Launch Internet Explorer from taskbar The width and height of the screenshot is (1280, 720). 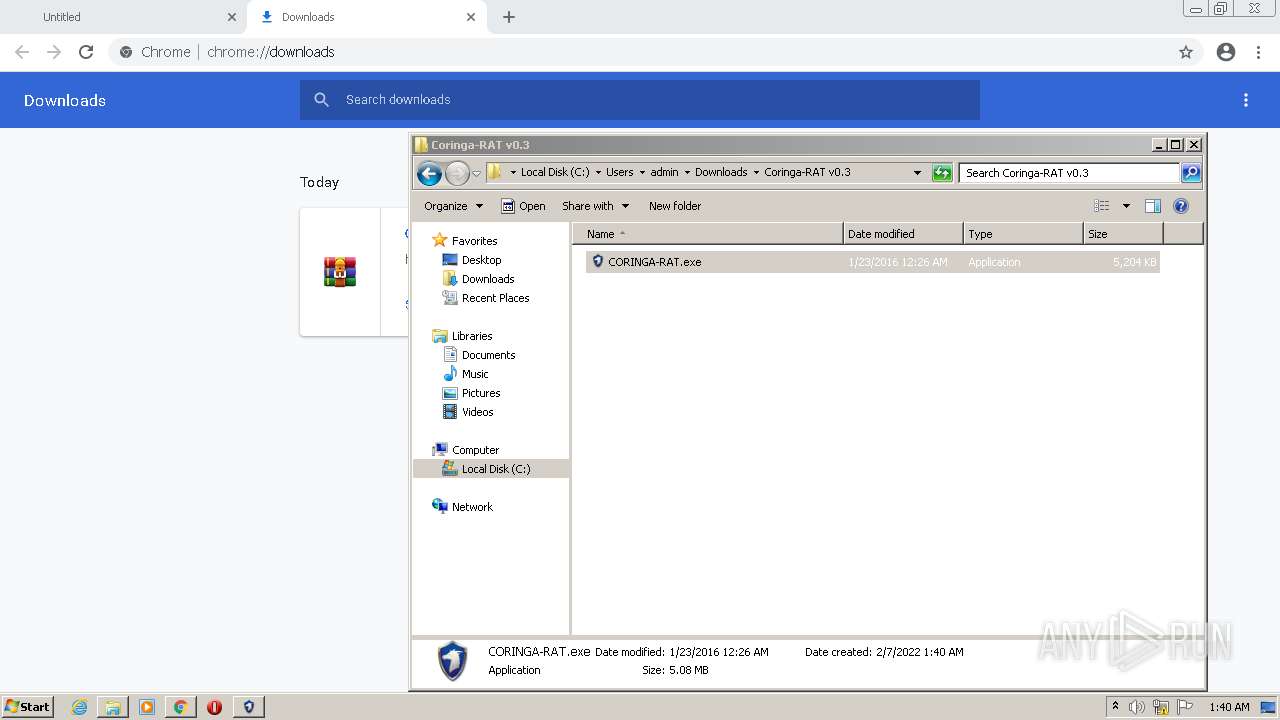coord(79,707)
